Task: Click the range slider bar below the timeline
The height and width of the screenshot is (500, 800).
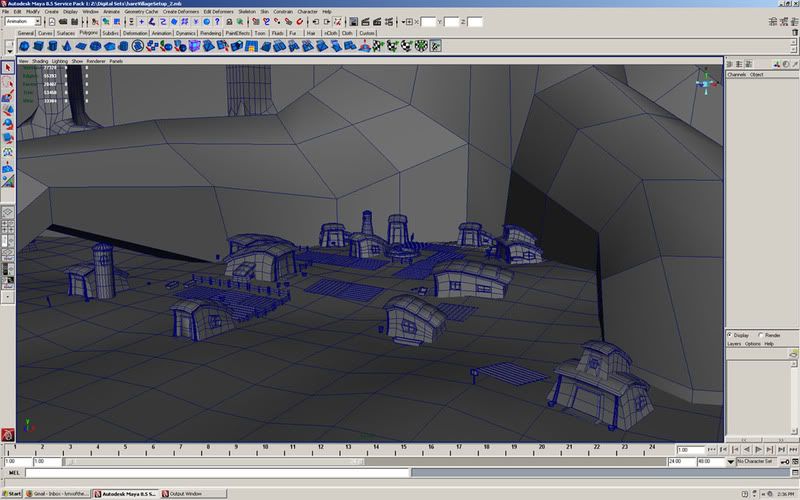Action: pyautogui.click(x=214, y=462)
